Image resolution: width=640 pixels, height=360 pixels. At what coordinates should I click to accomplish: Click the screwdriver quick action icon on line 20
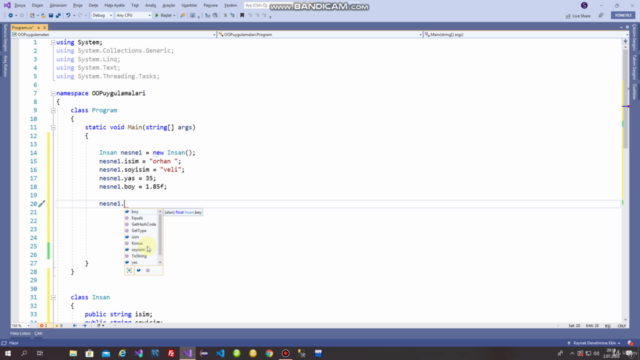pyautogui.click(x=42, y=204)
